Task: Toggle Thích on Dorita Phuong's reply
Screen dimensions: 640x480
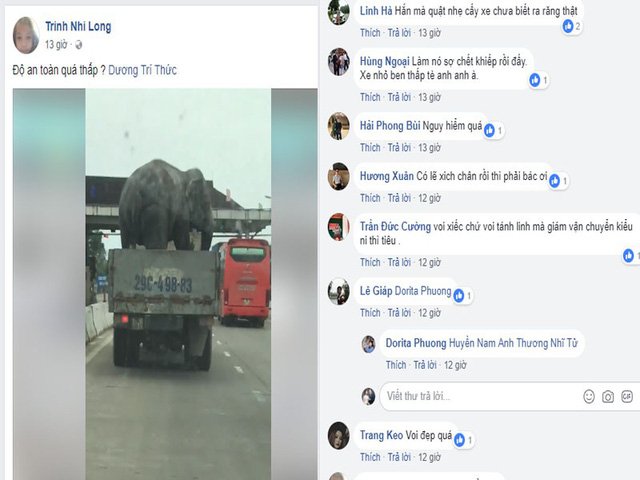Action: pos(396,365)
